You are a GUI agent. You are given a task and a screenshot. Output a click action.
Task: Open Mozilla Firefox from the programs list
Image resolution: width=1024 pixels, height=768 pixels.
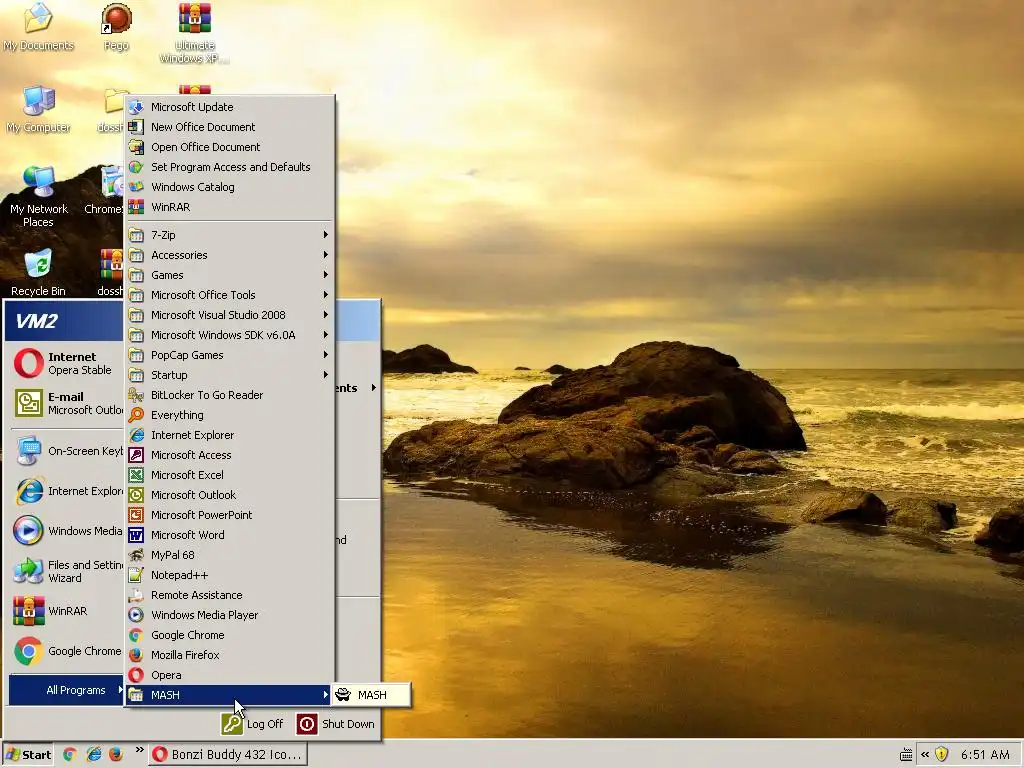pyautogui.click(x=230, y=655)
